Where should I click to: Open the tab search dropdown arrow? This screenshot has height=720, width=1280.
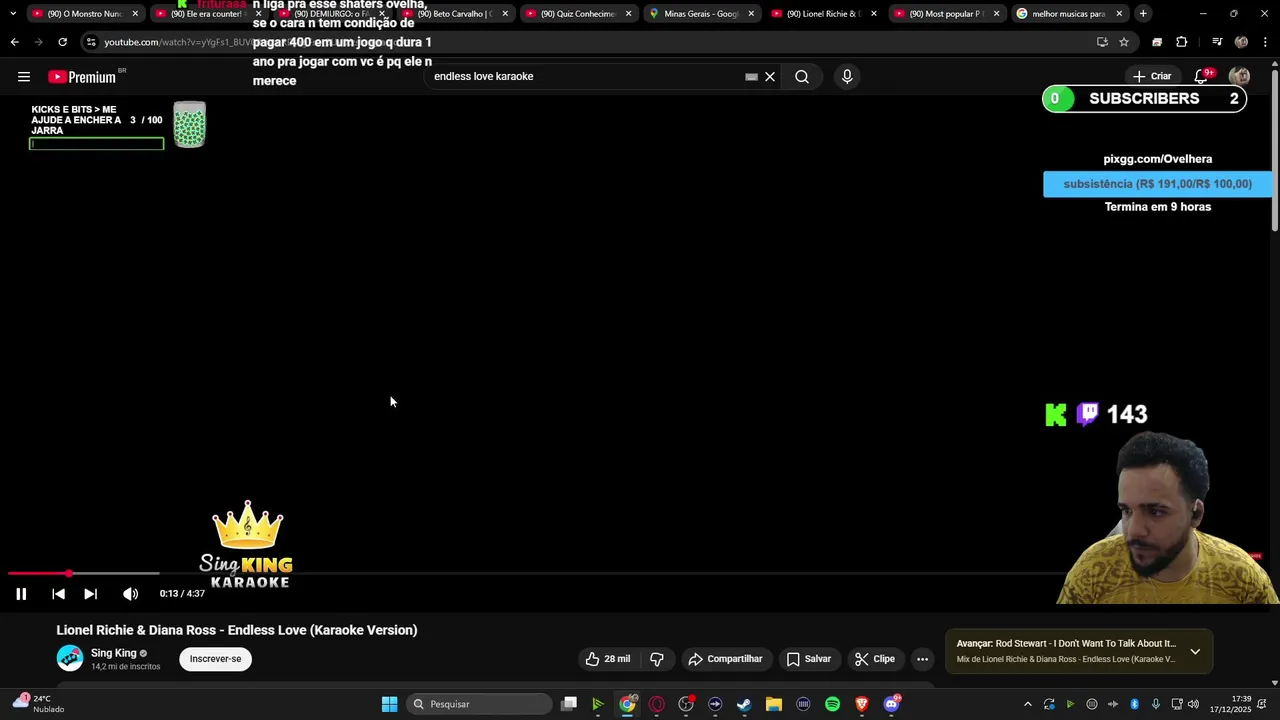click(x=12, y=14)
